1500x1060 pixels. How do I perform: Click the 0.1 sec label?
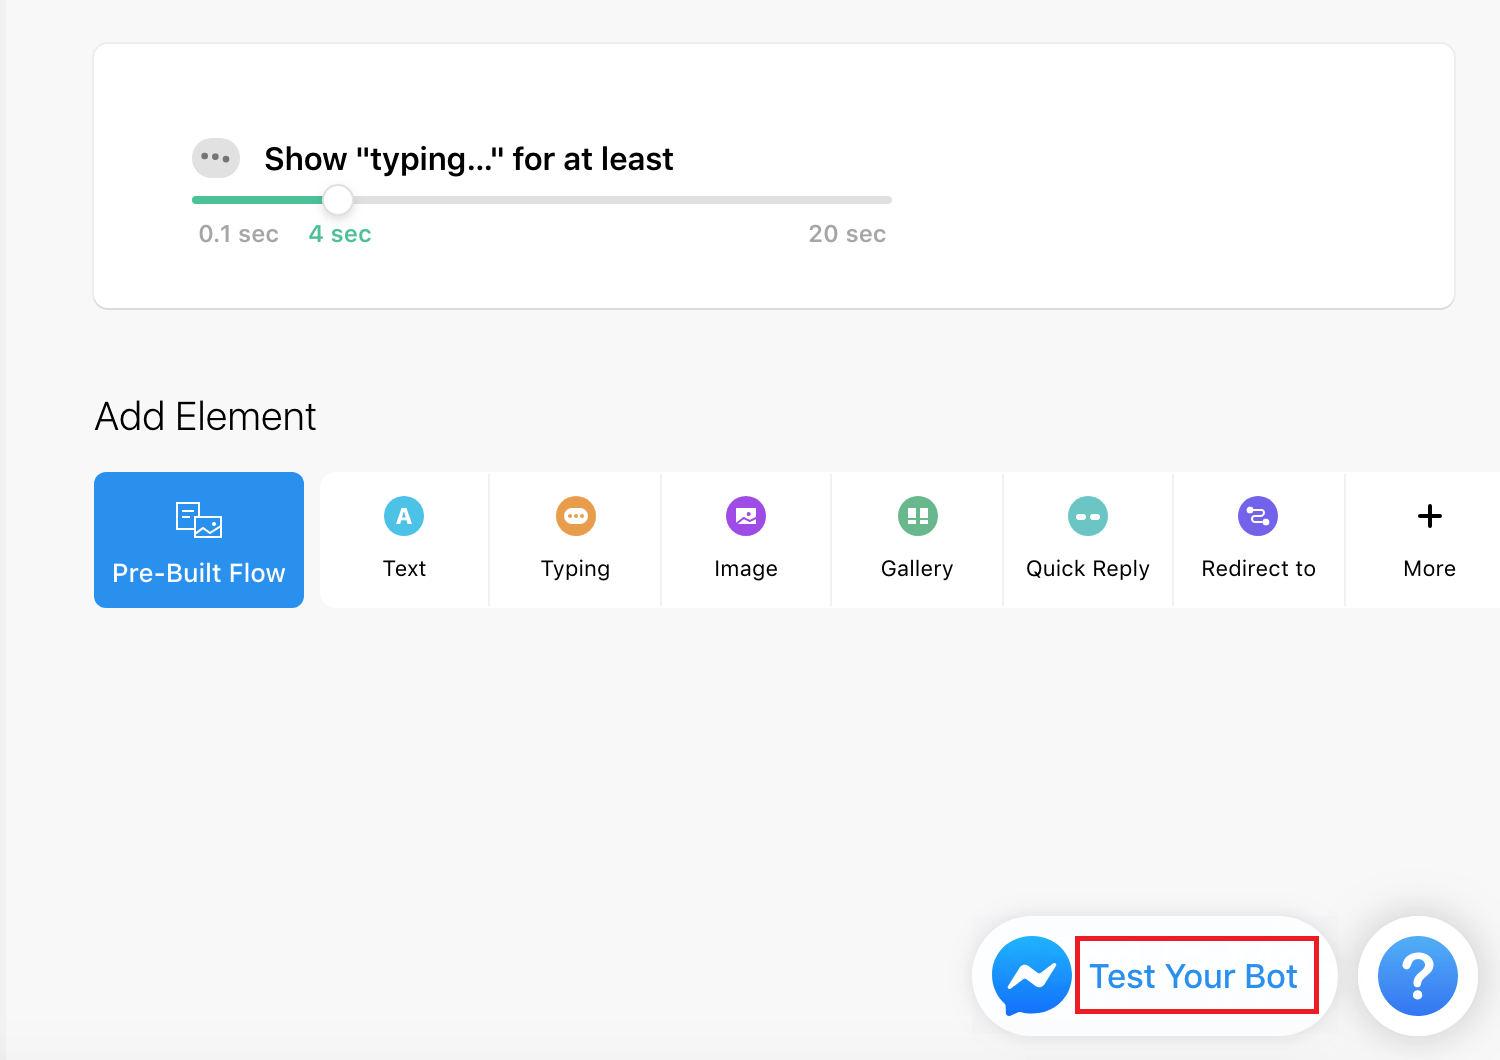tap(238, 233)
